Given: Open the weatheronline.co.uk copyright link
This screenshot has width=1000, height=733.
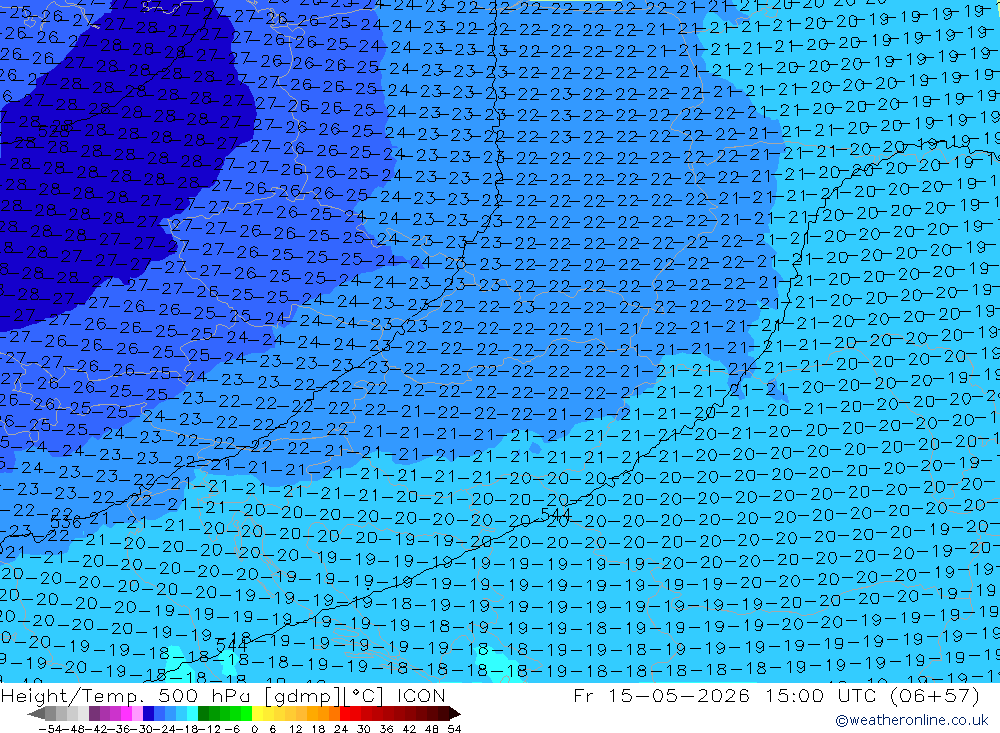Looking at the screenshot, I should (911, 720).
